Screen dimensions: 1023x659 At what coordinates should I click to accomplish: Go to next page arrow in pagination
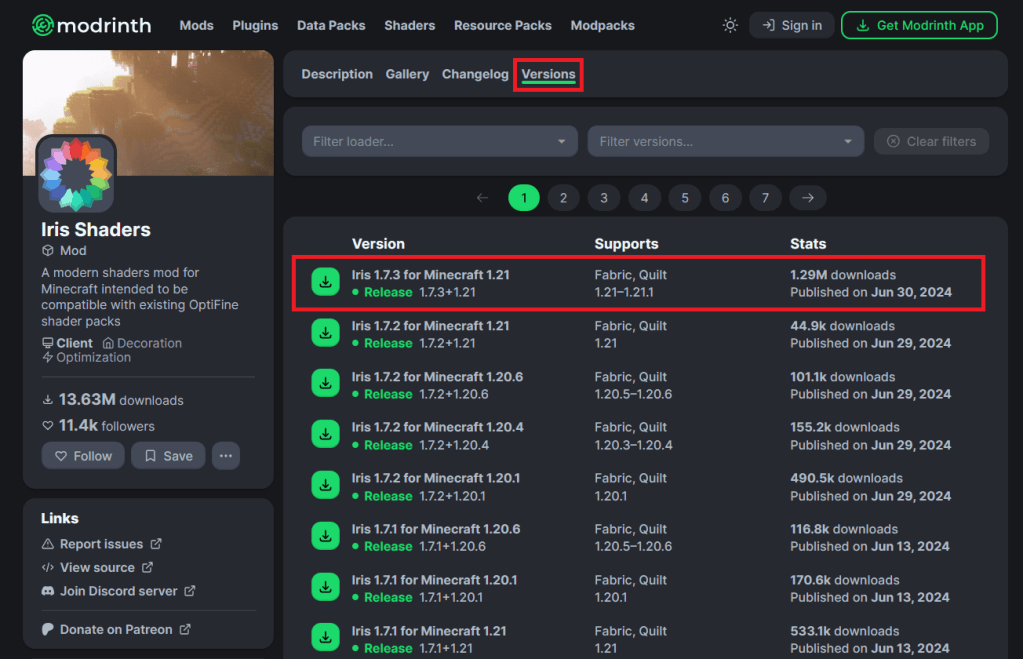click(808, 198)
